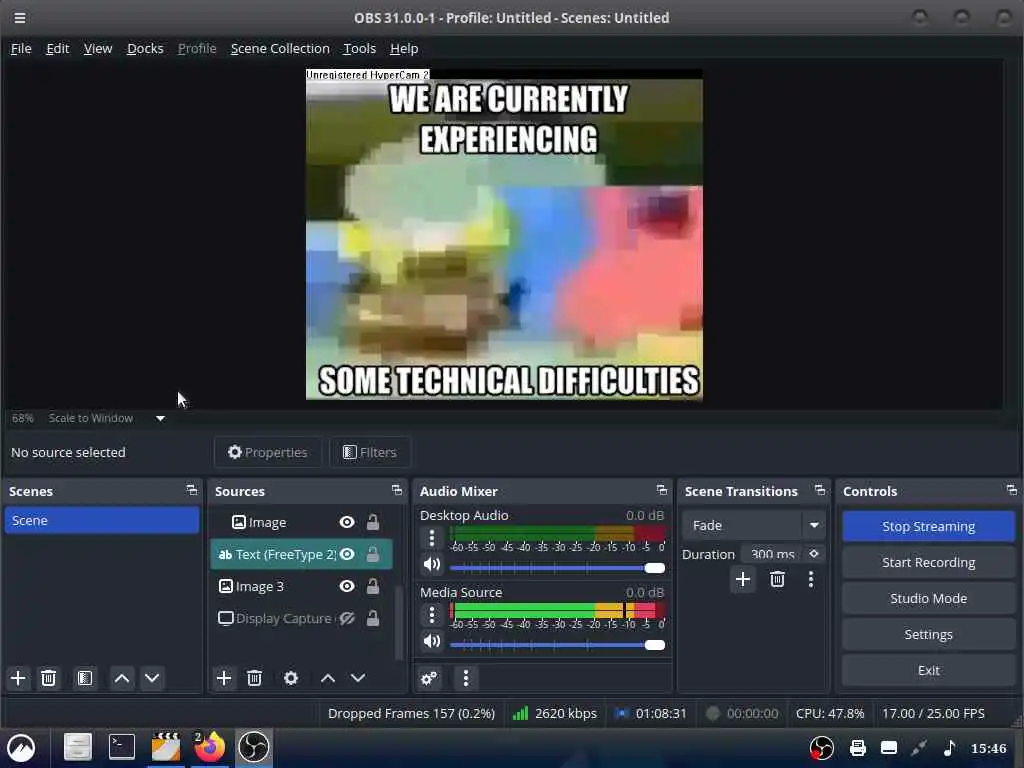Open the File menu
This screenshot has width=1024, height=768.
(x=21, y=49)
